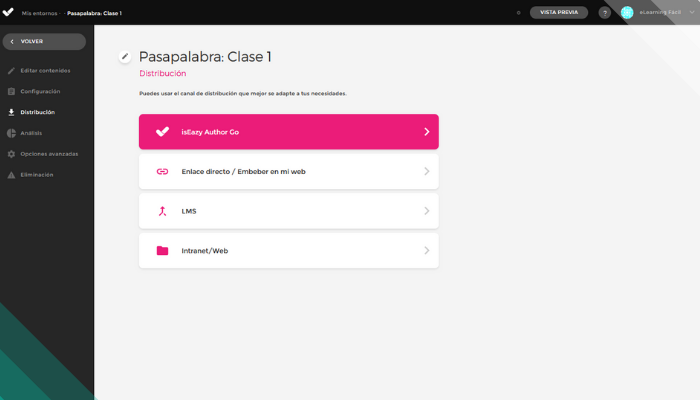This screenshot has width=700, height=400.
Task: Expand the Intranet/Web option chevron
Action: [426, 250]
